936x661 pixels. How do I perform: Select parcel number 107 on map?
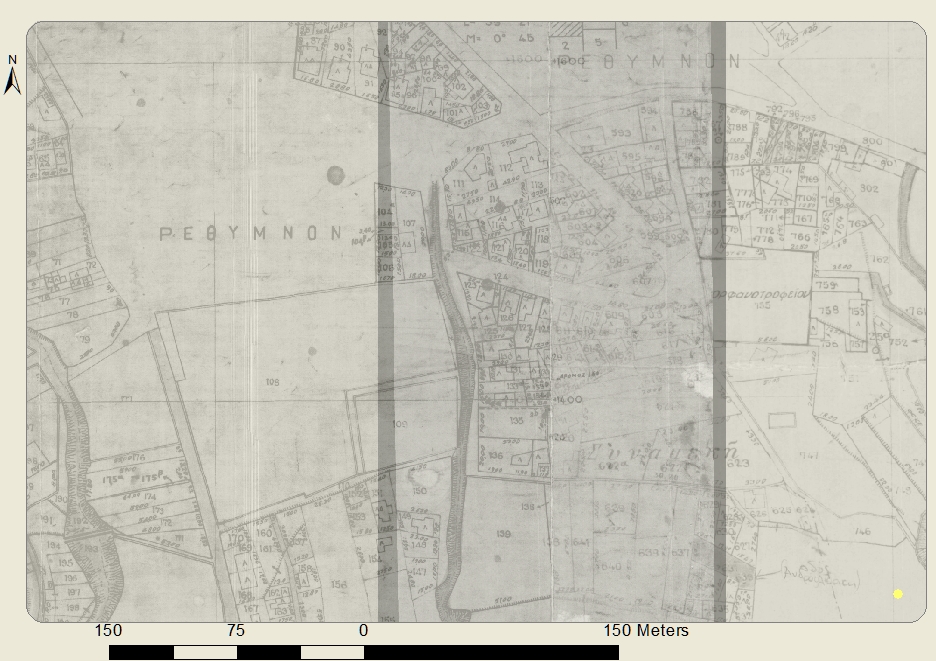[x=409, y=223]
